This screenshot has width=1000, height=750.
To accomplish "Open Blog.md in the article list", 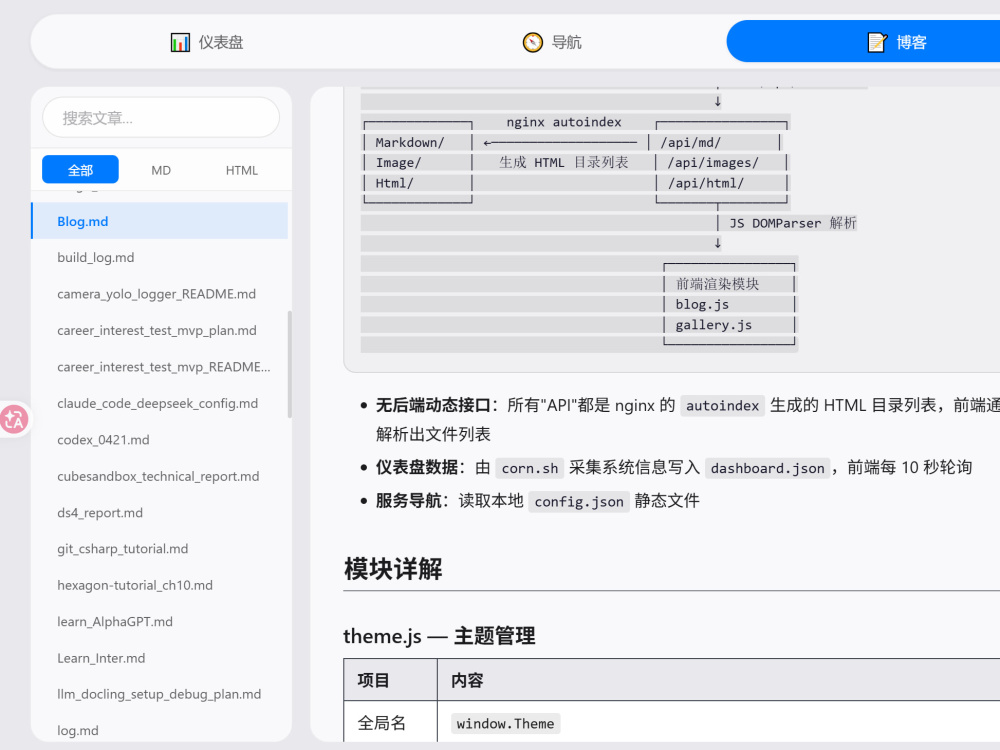I will (x=159, y=221).
